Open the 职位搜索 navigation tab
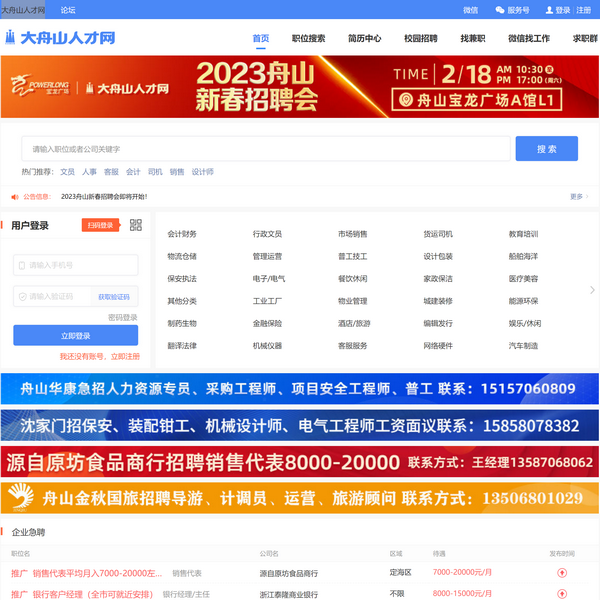Image resolution: width=600 pixels, height=600 pixels. coord(308,38)
